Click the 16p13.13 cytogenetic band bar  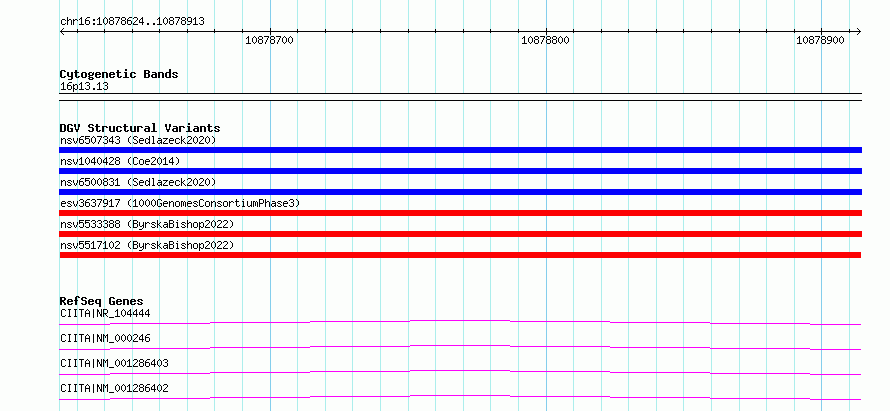click(x=460, y=97)
